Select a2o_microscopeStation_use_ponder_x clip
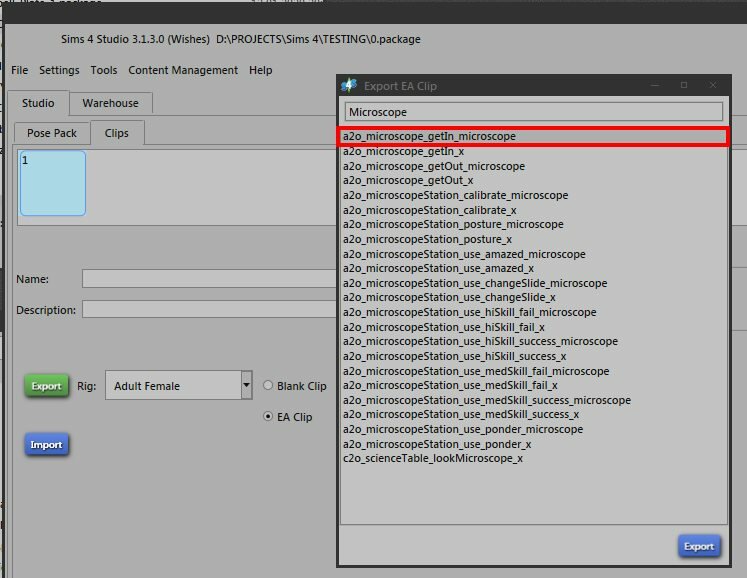 click(534, 444)
